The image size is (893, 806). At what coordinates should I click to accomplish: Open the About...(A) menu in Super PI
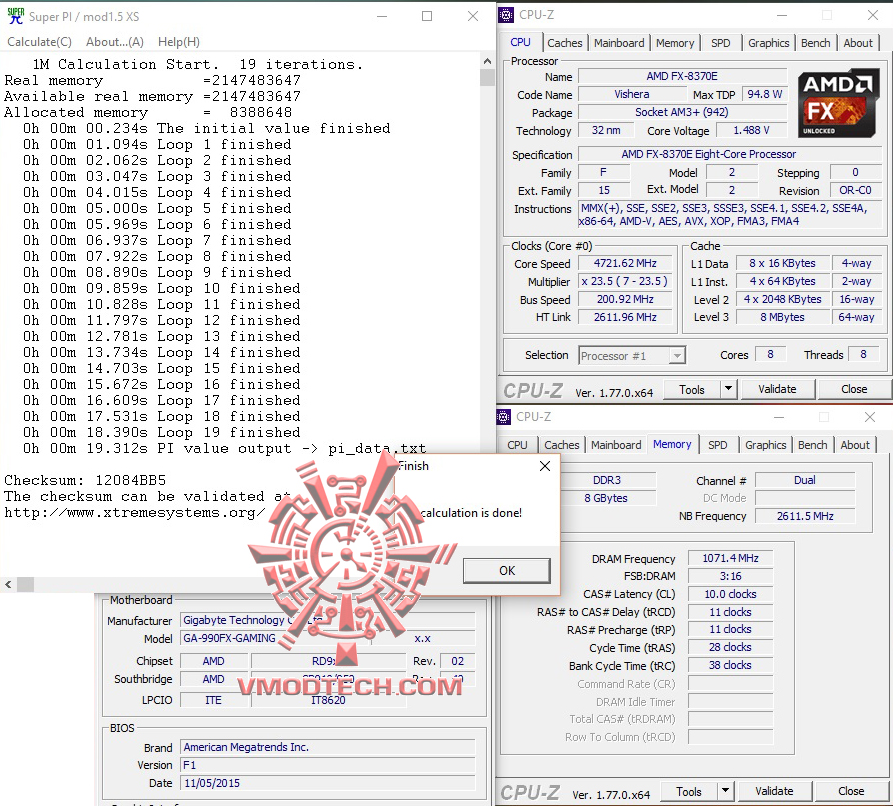point(115,42)
